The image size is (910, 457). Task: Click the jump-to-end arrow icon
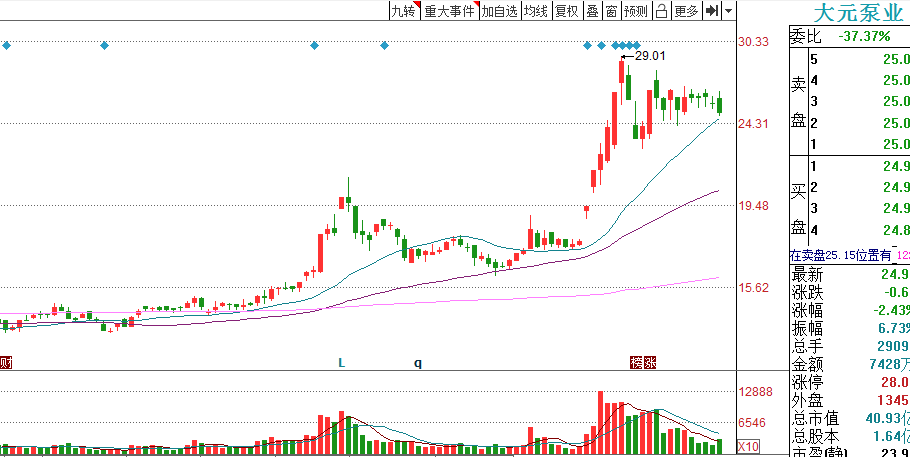[x=712, y=10]
